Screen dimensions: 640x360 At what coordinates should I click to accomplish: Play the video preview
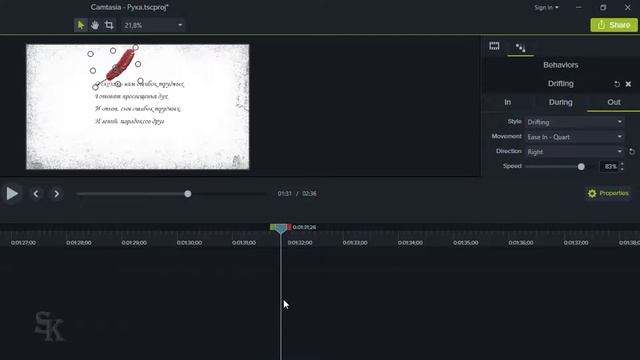pyautogui.click(x=12, y=193)
